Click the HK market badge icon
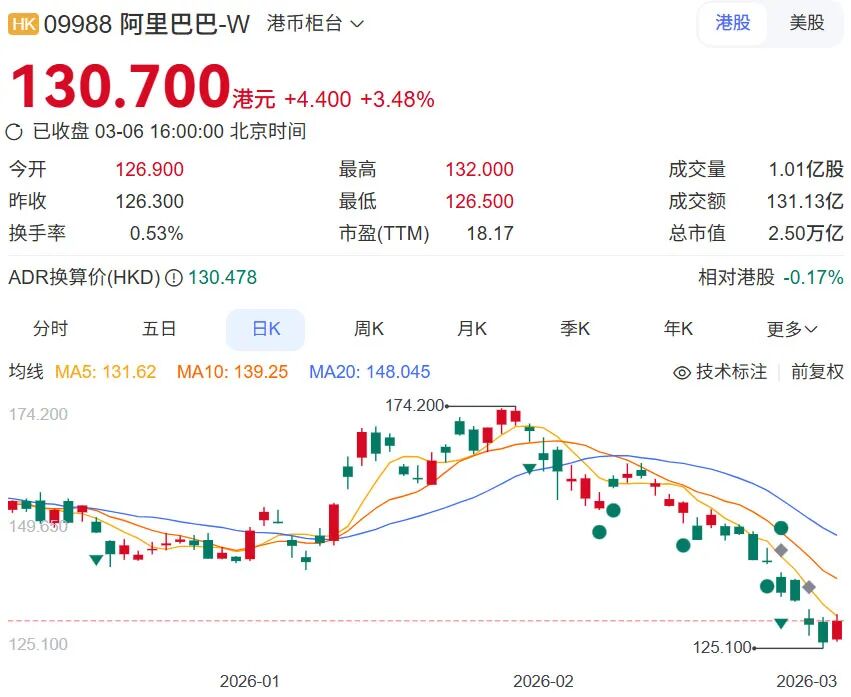Image resolution: width=851 pixels, height=697 pixels. pyautogui.click(x=23, y=24)
